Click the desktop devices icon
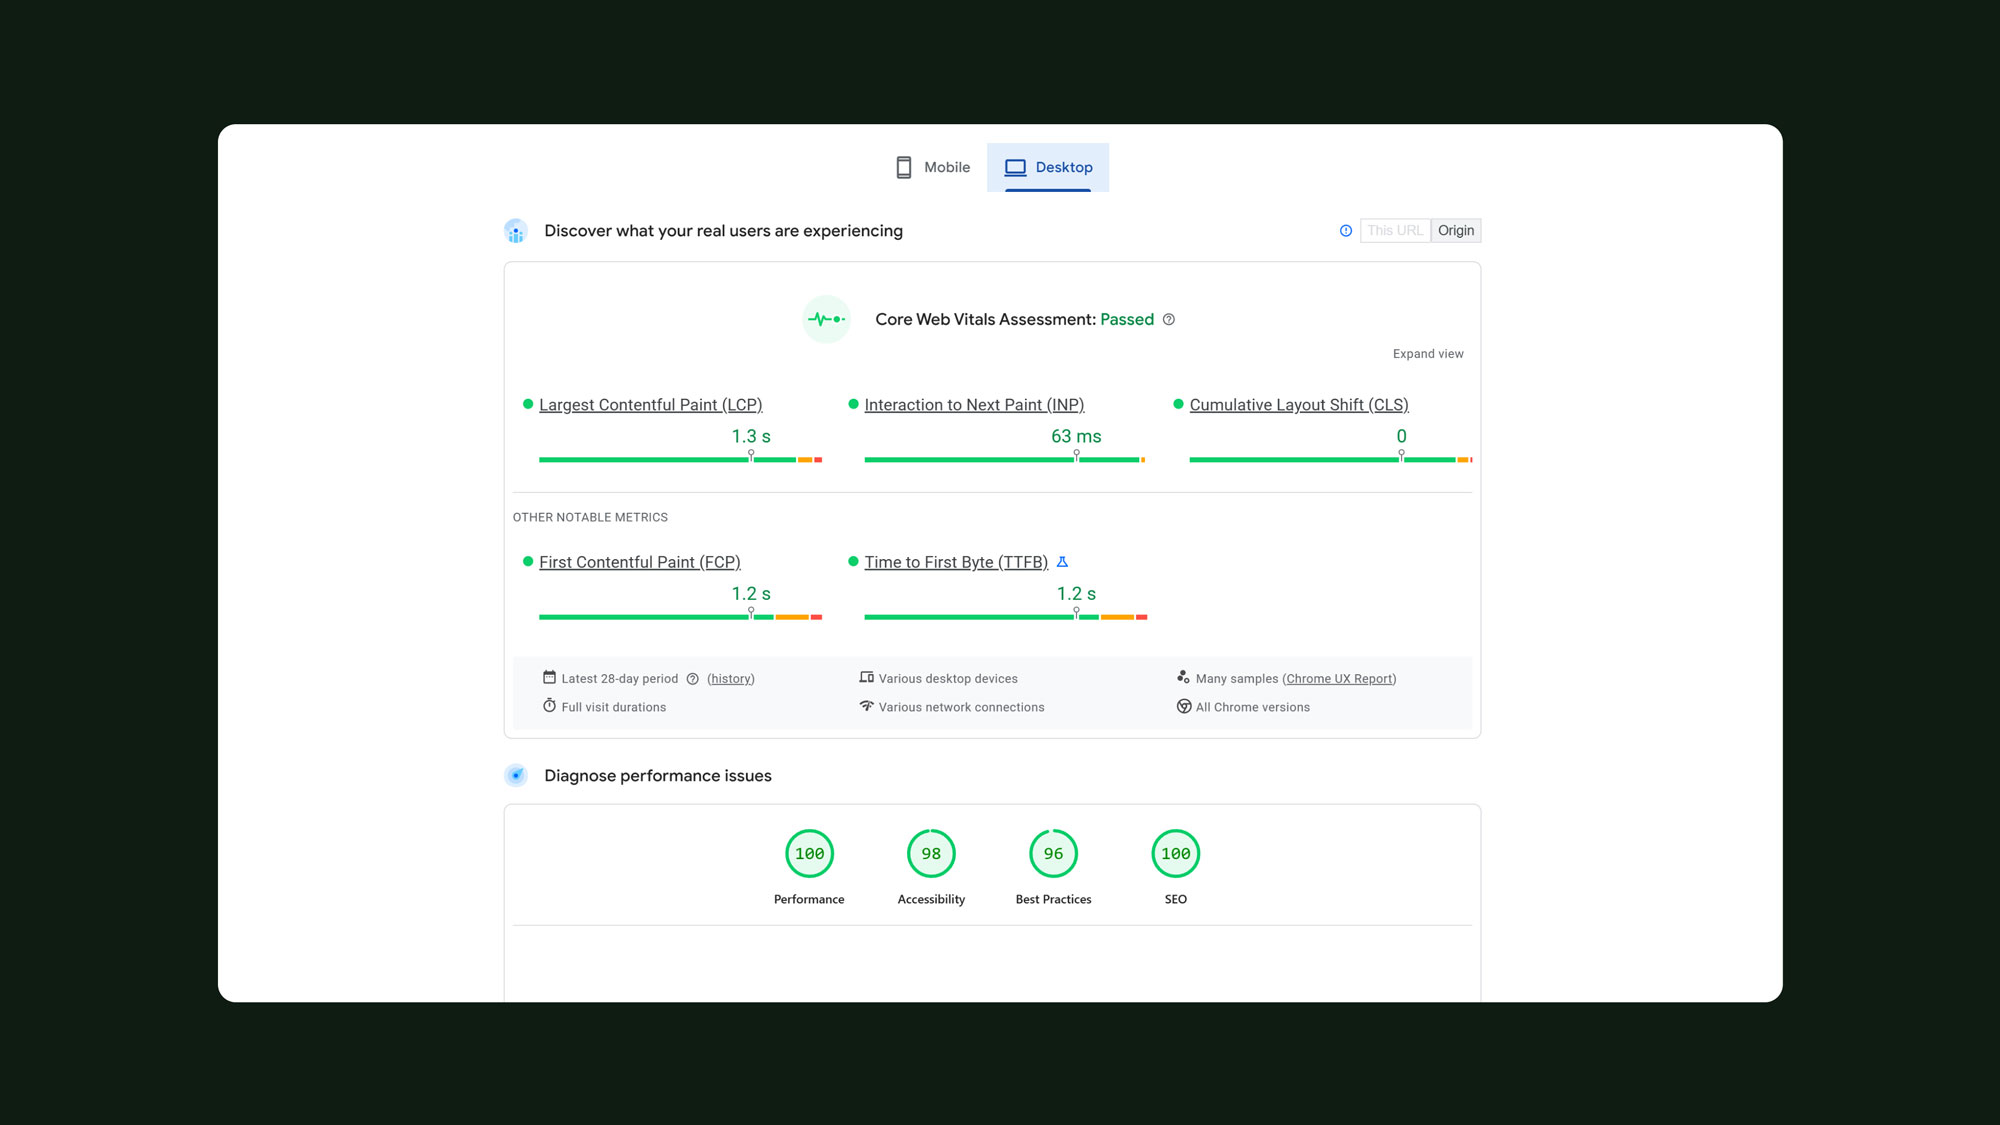Viewport: 2000px width, 1125px height. pyautogui.click(x=866, y=677)
